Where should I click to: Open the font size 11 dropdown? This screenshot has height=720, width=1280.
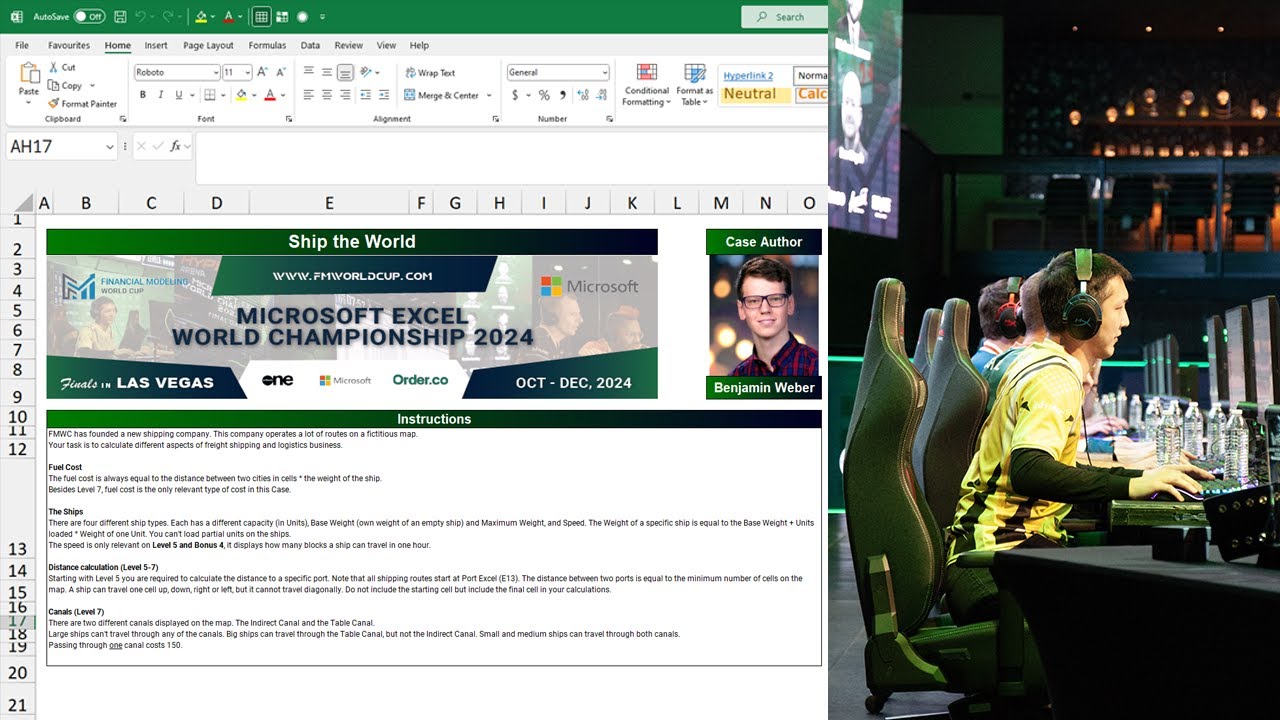point(247,72)
